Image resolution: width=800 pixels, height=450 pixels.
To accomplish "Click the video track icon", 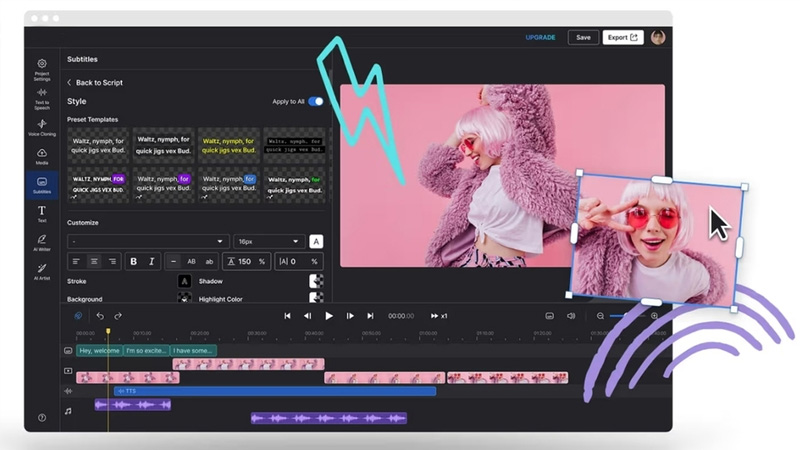I will point(68,371).
